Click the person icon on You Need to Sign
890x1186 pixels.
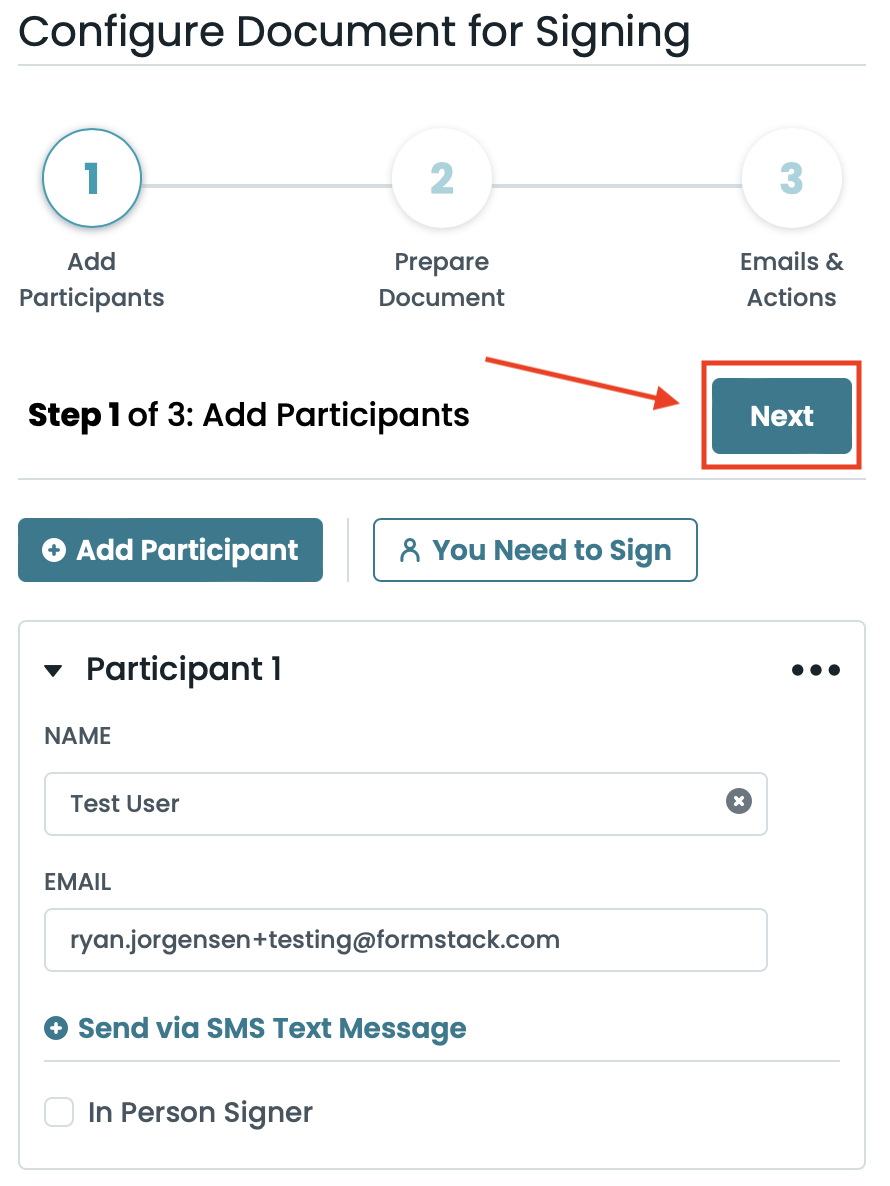click(409, 550)
